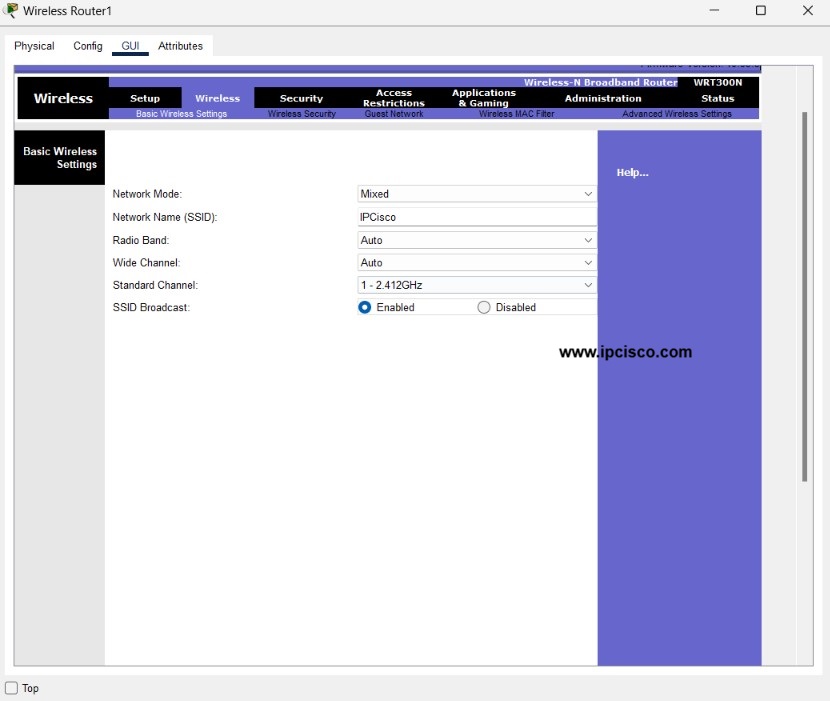Click the Help... link
Screen dimensions: 830x701
point(632,173)
